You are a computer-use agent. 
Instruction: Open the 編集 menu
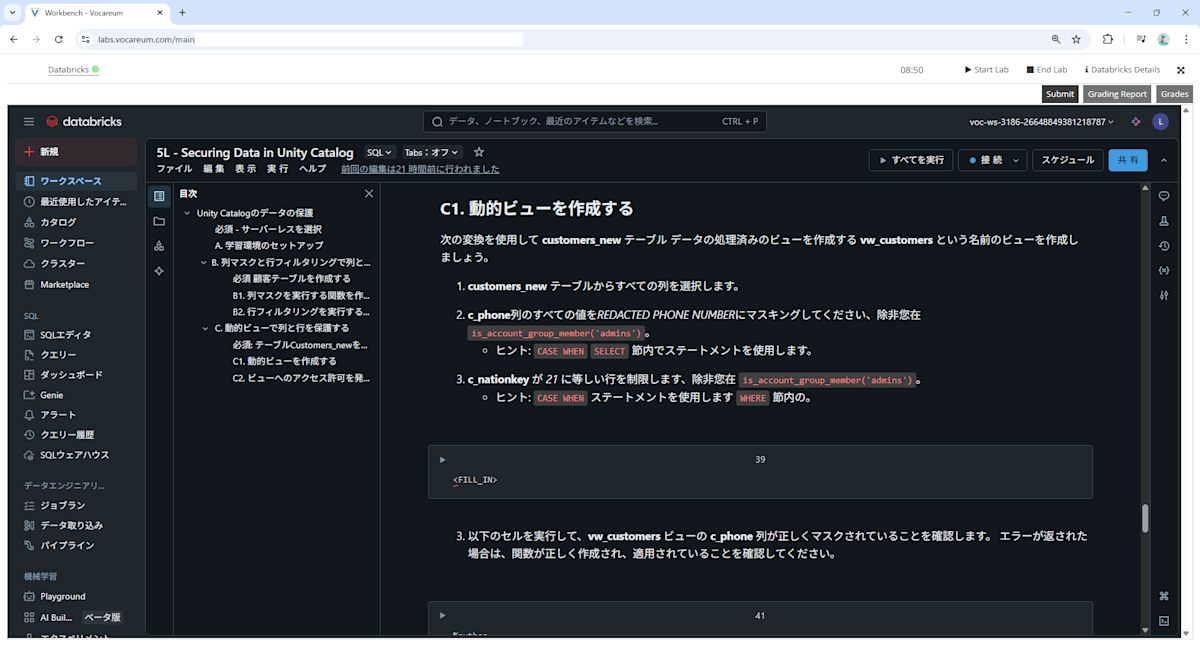click(214, 169)
